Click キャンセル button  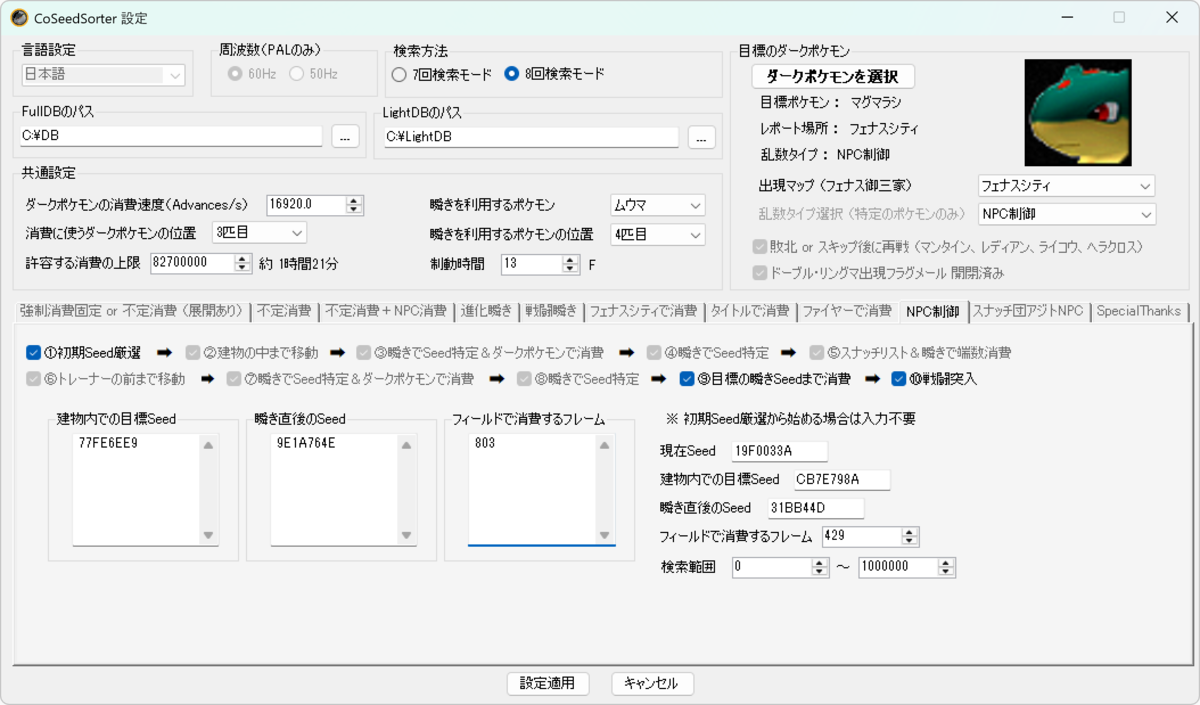651,684
